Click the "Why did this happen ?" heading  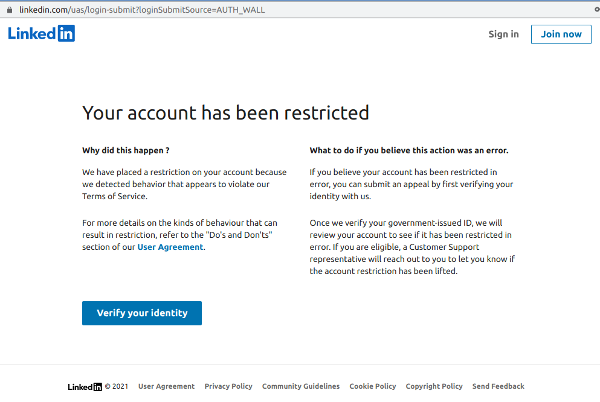(x=126, y=150)
